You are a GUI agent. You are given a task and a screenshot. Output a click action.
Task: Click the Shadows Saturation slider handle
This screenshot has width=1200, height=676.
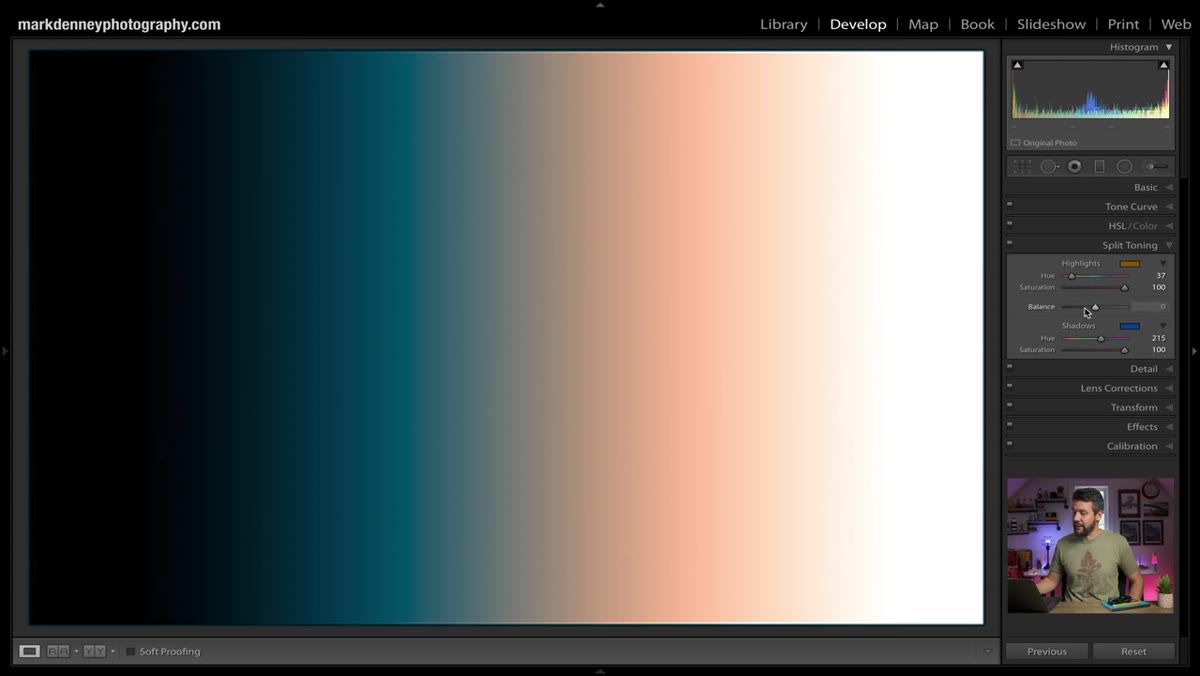pos(1124,350)
